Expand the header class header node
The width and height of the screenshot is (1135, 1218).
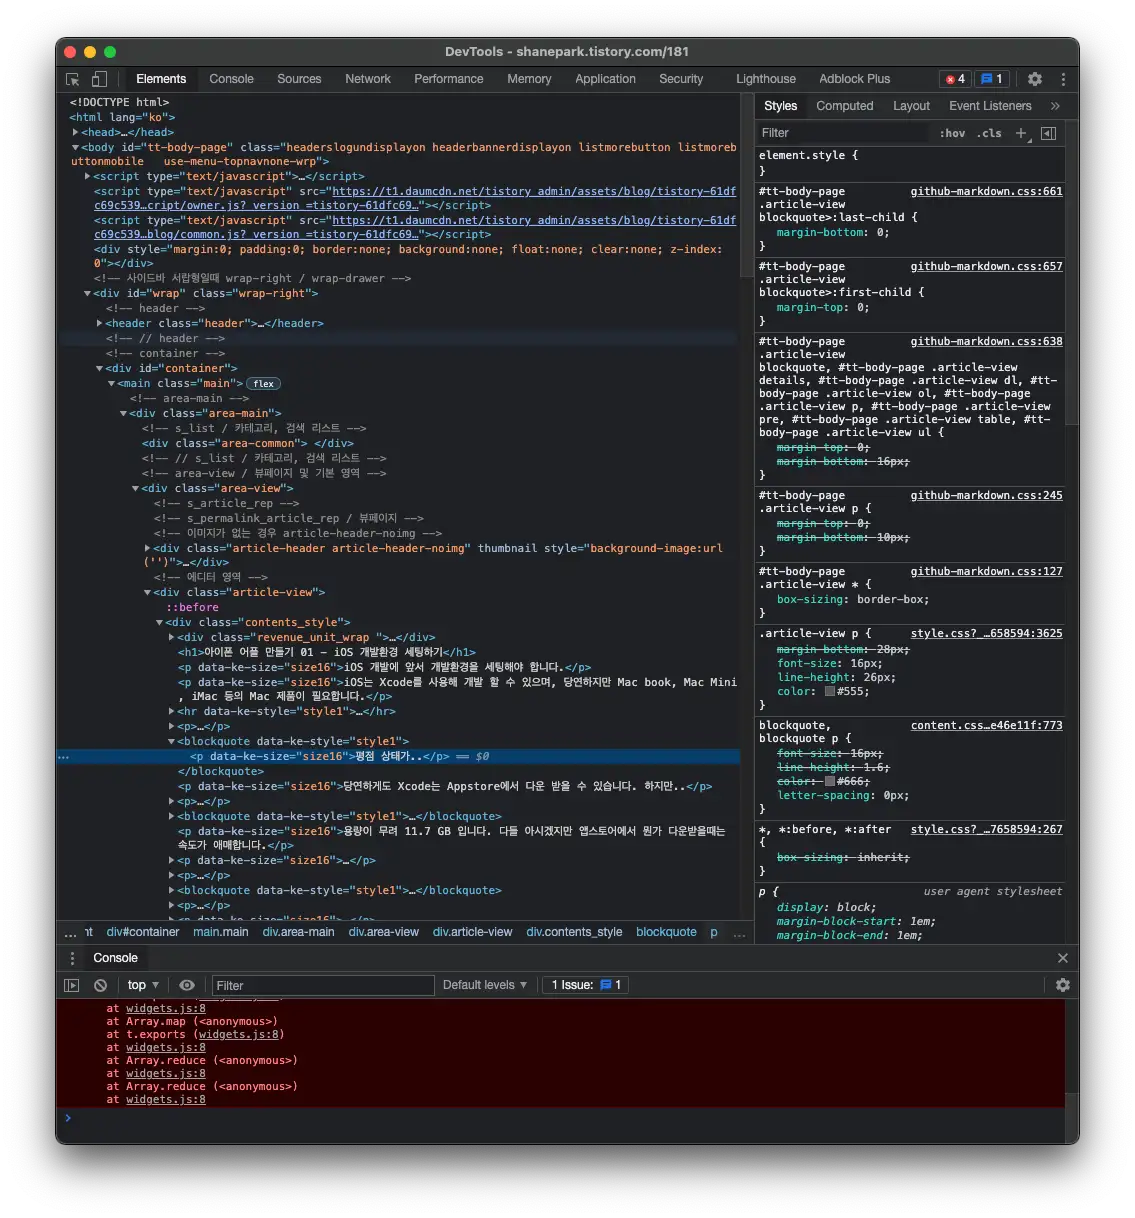pos(99,323)
